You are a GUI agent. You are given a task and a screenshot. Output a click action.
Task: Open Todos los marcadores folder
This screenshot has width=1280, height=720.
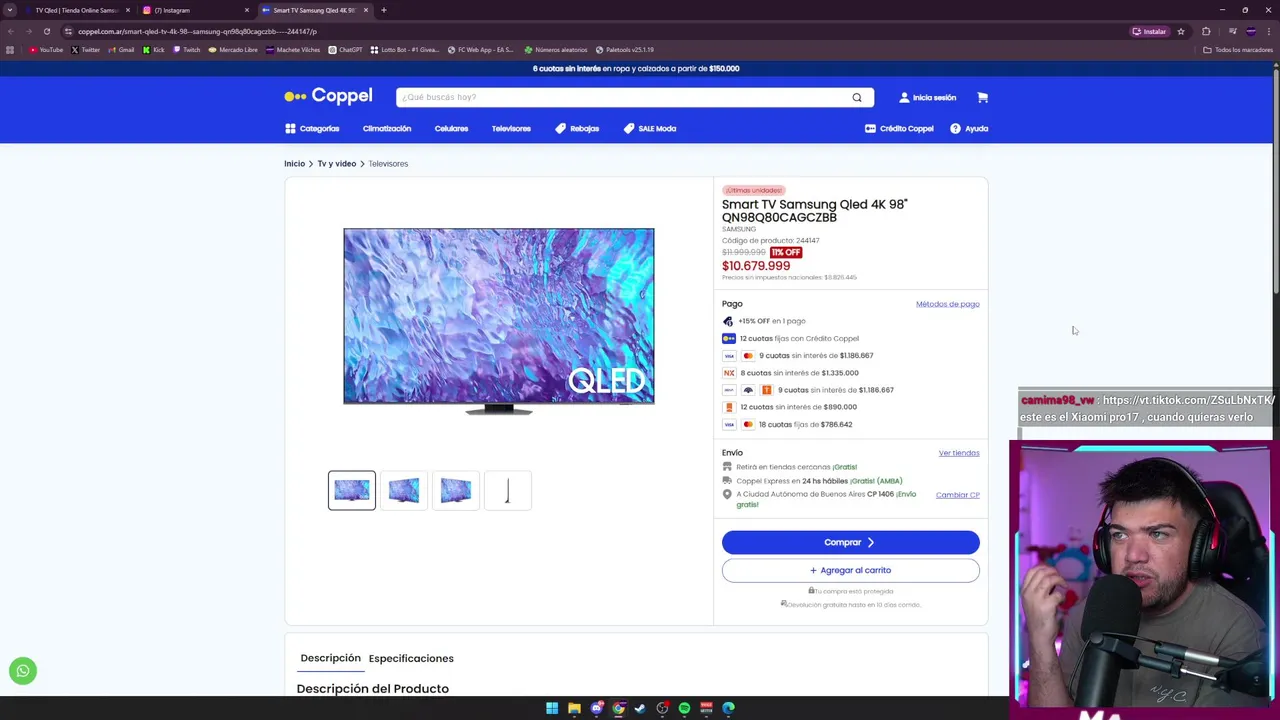pyautogui.click(x=1238, y=49)
